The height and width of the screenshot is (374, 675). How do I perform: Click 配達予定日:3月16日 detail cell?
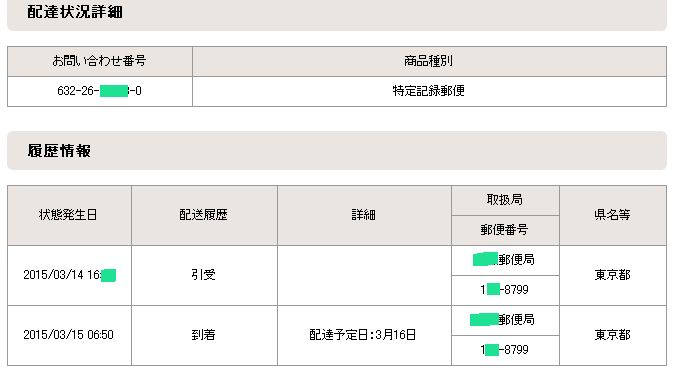coord(364,336)
